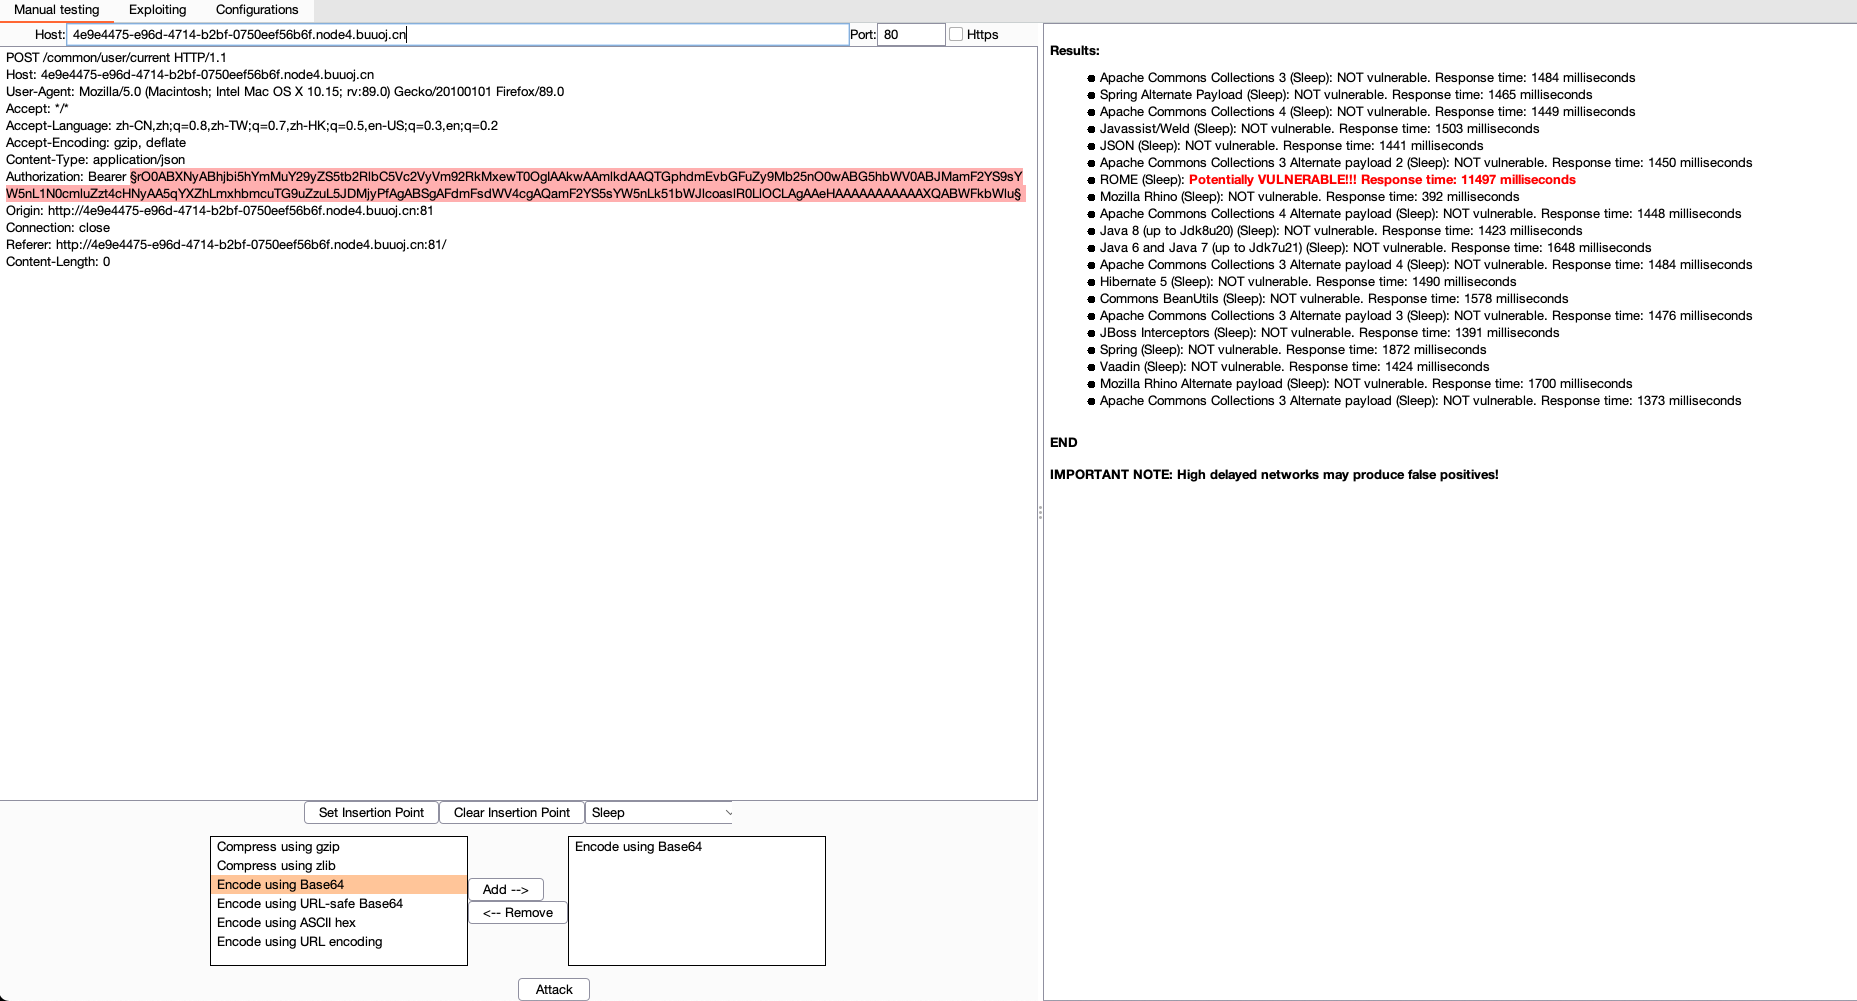Click the Attack button
This screenshot has height=1001, width=1857.
point(554,990)
